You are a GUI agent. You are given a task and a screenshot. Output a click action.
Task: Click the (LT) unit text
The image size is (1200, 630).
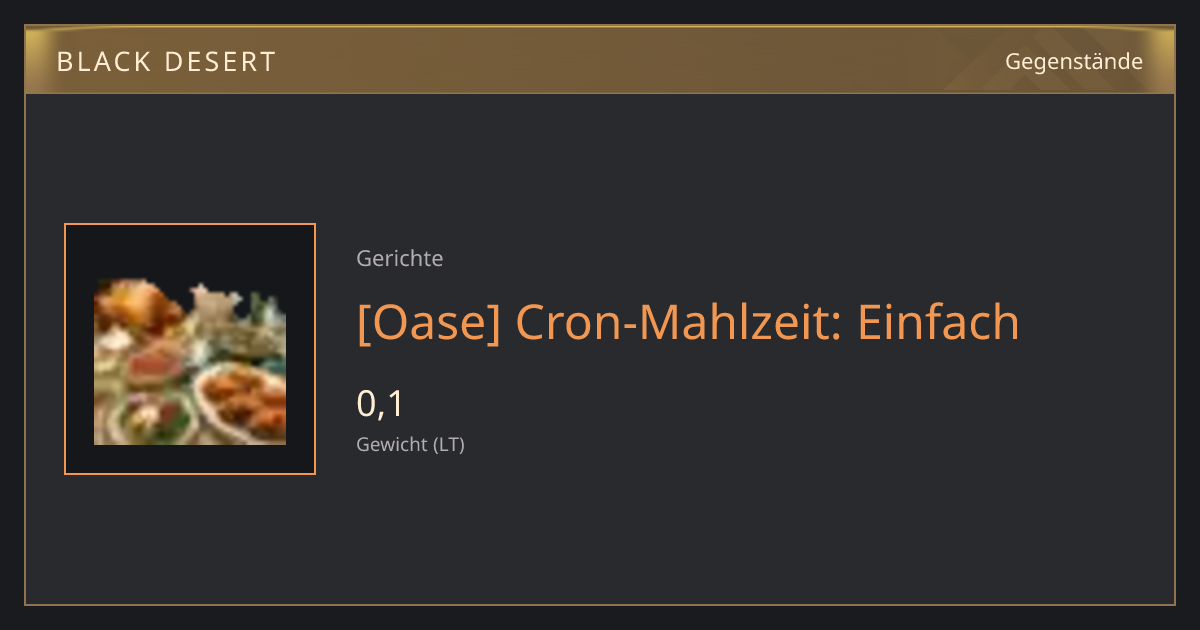tap(448, 445)
